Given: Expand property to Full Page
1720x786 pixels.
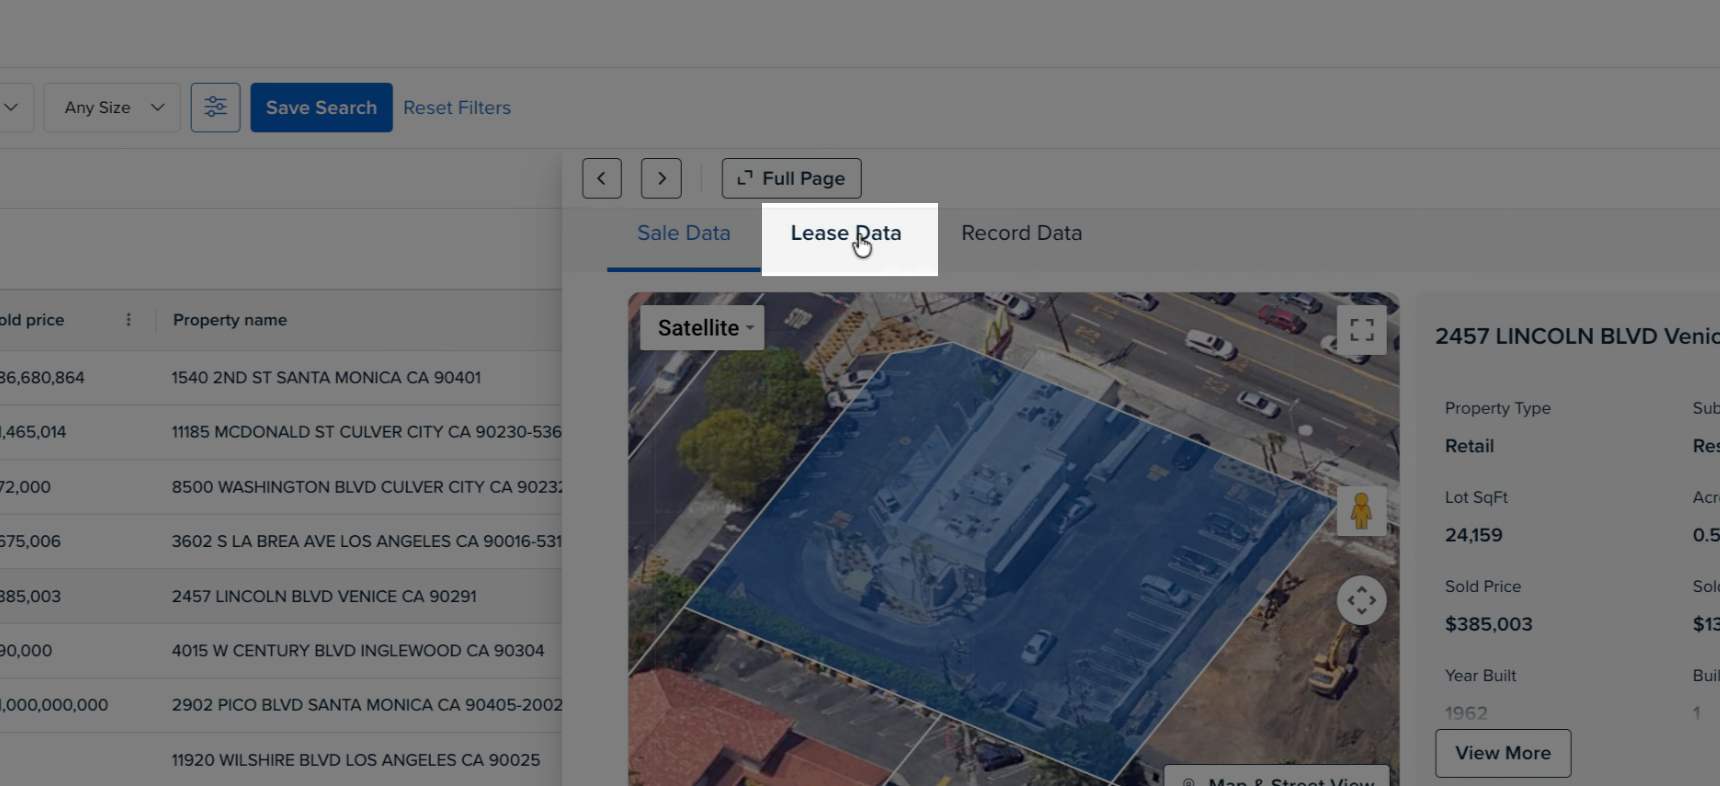Looking at the screenshot, I should 791,178.
